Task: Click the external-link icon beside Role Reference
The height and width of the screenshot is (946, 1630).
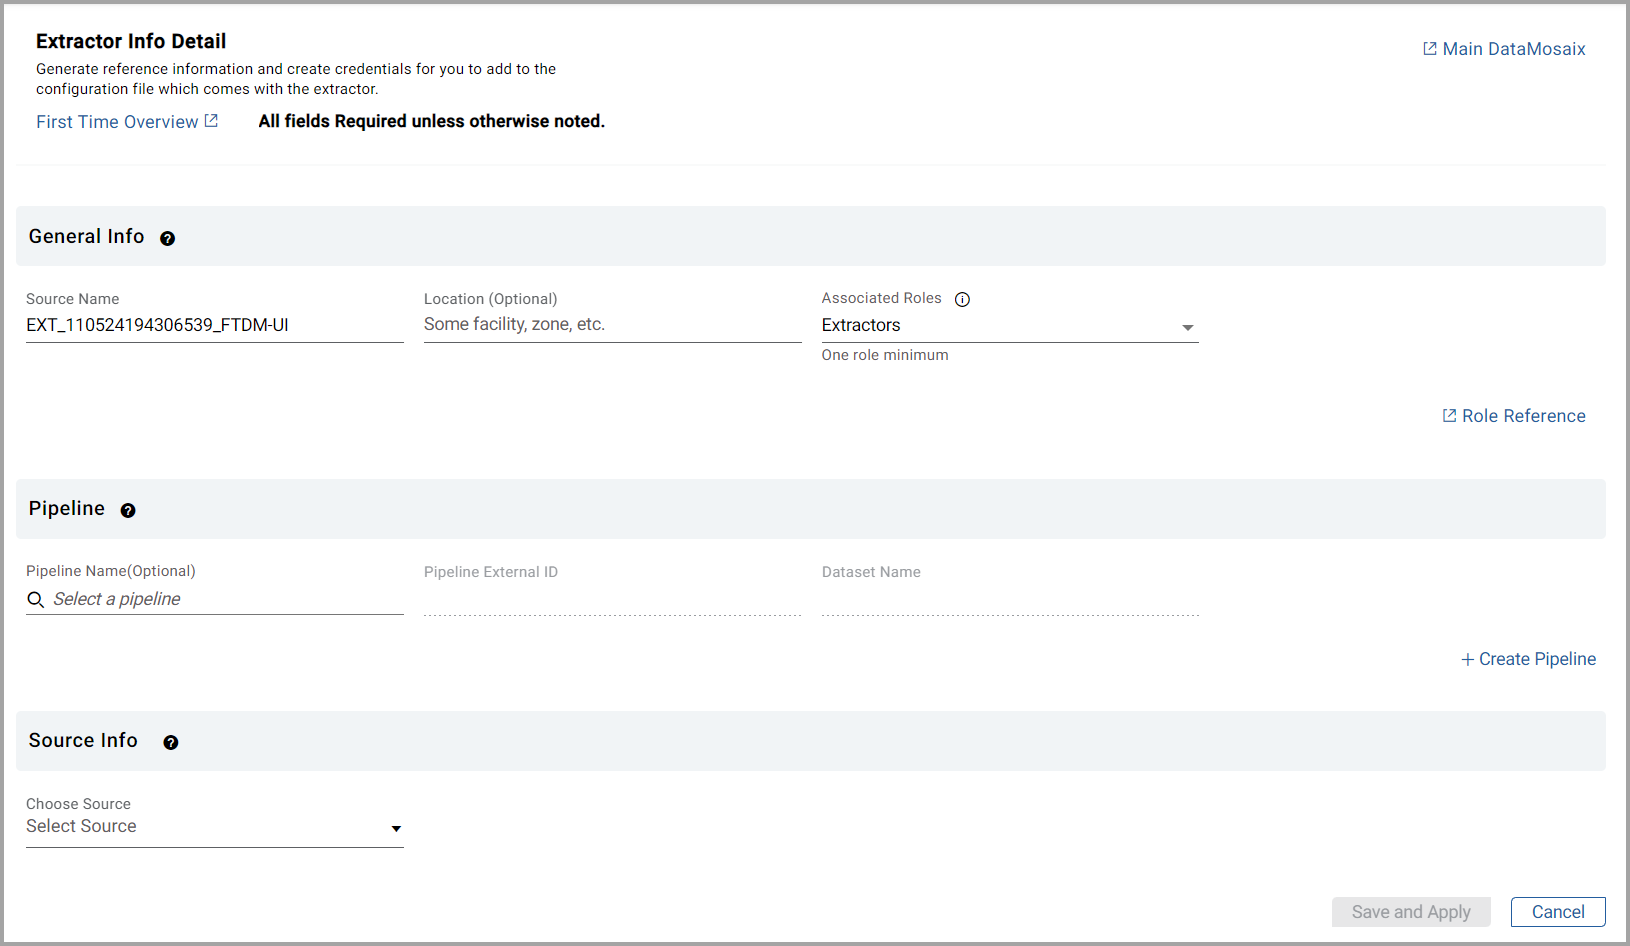Action: pyautogui.click(x=1449, y=416)
